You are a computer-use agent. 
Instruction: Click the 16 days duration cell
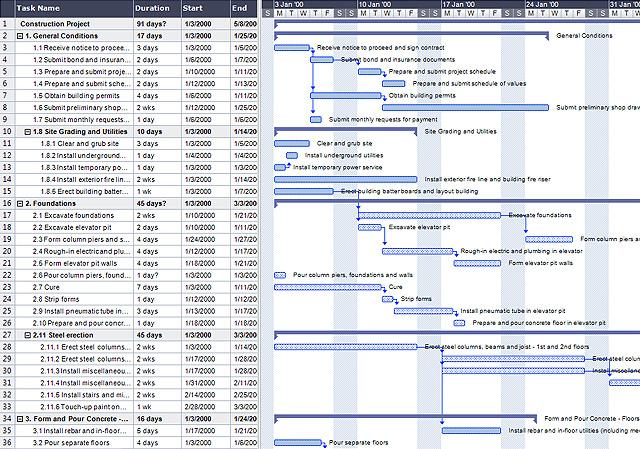157,419
